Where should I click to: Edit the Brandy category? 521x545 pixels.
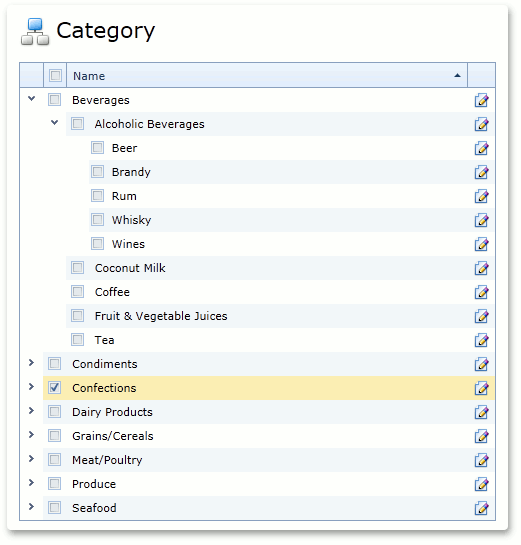point(481,172)
